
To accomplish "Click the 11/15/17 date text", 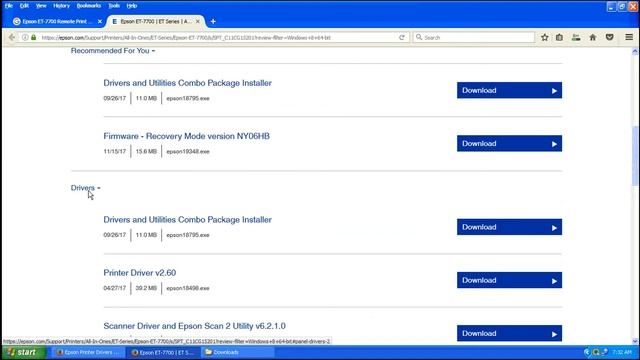I will [115, 151].
